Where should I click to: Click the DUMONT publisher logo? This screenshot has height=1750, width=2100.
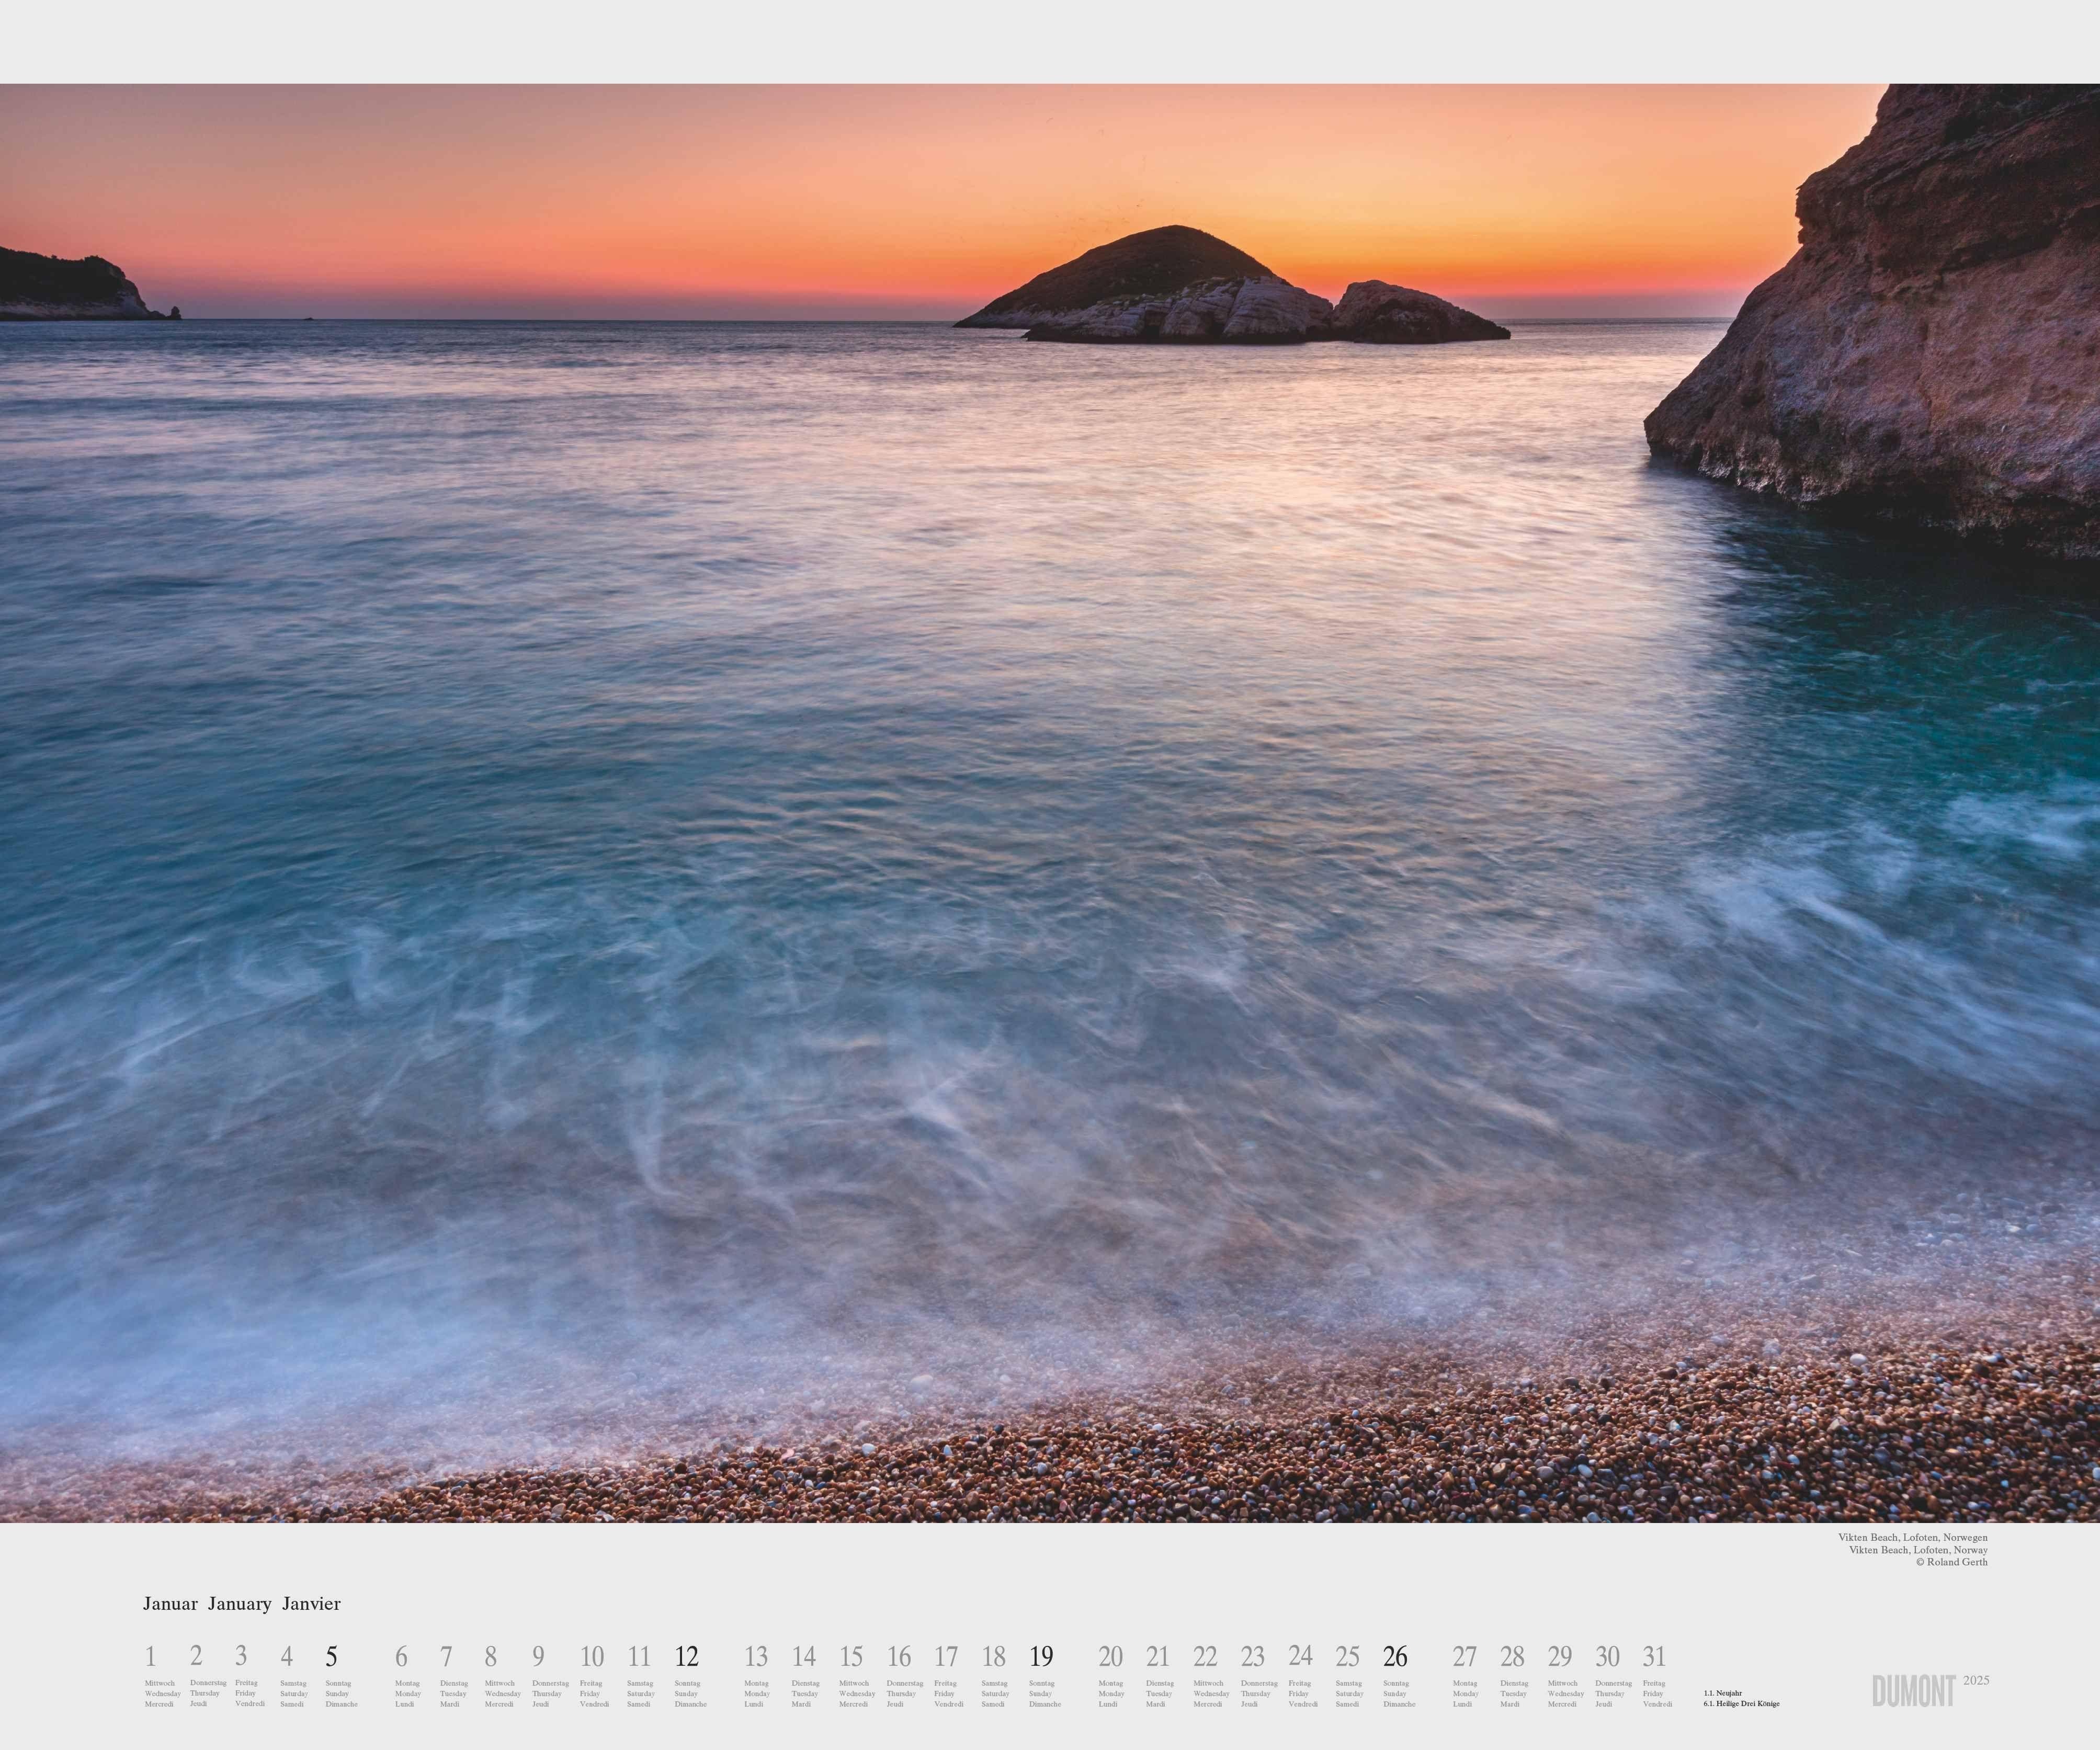pyautogui.click(x=1913, y=1691)
